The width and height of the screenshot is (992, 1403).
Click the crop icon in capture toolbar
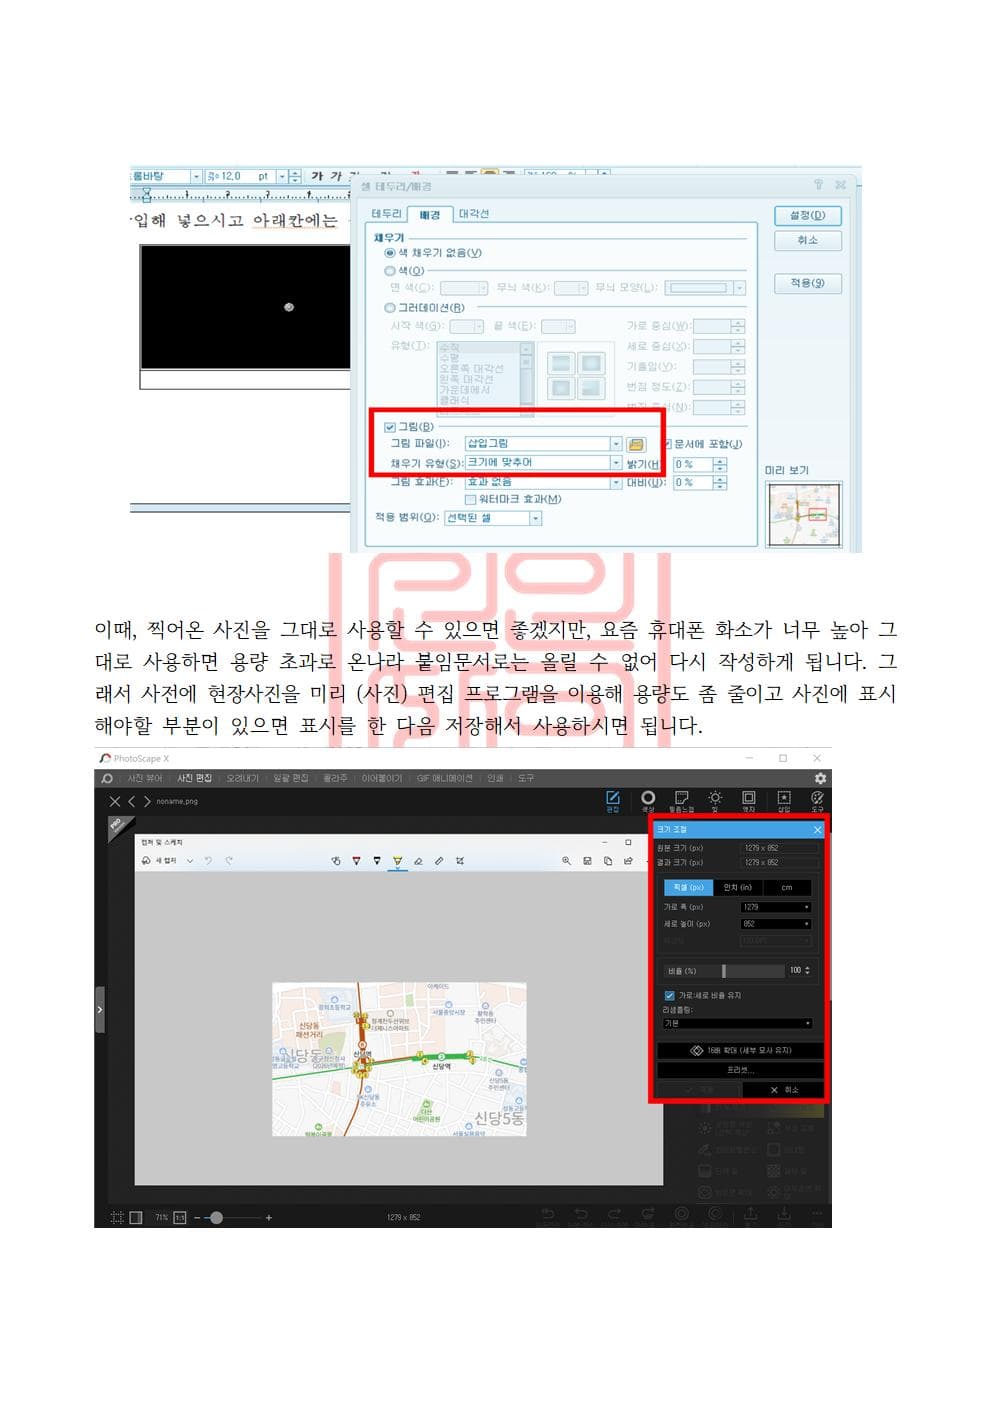tap(460, 860)
